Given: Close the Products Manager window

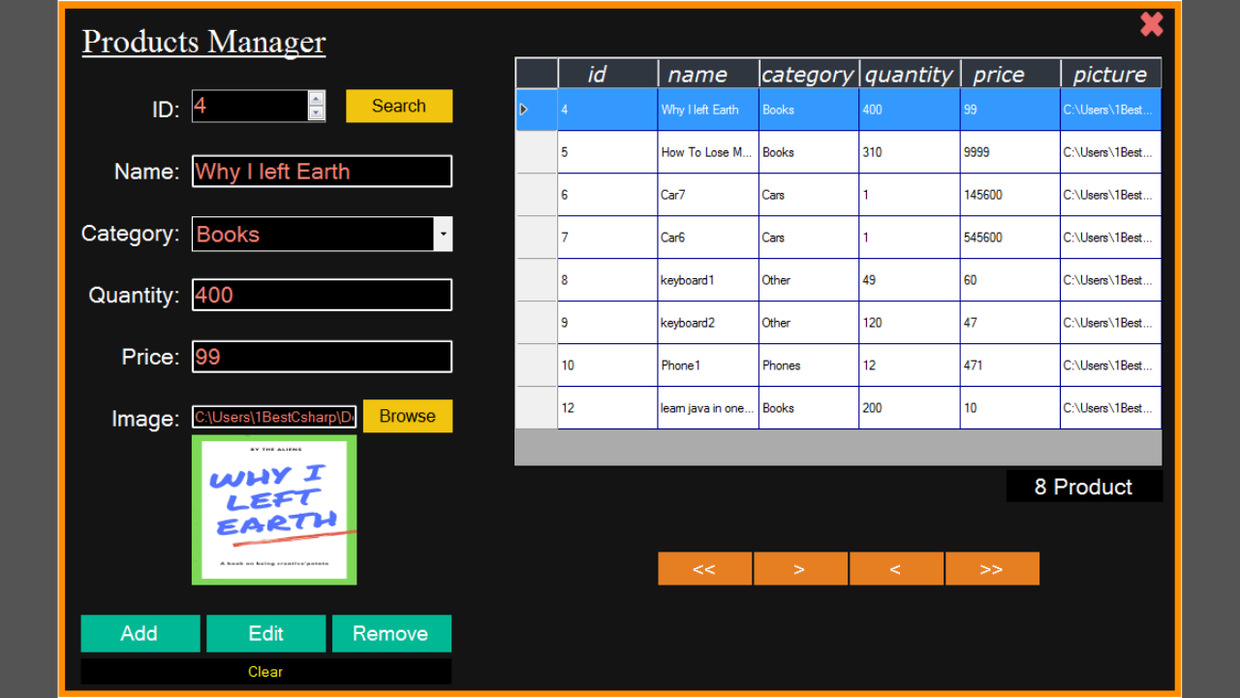Looking at the screenshot, I should point(1151,24).
